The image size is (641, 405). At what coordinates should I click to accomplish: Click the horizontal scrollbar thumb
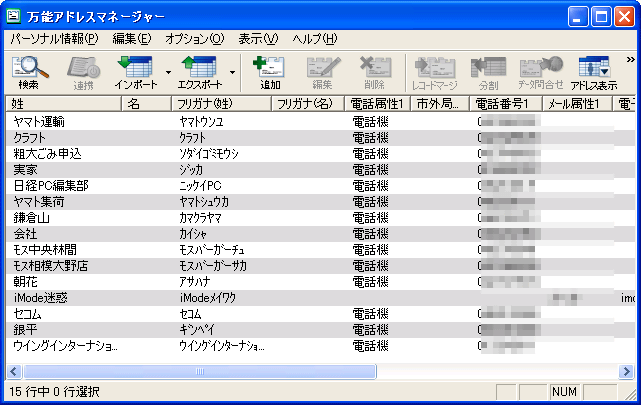[x=199, y=371]
